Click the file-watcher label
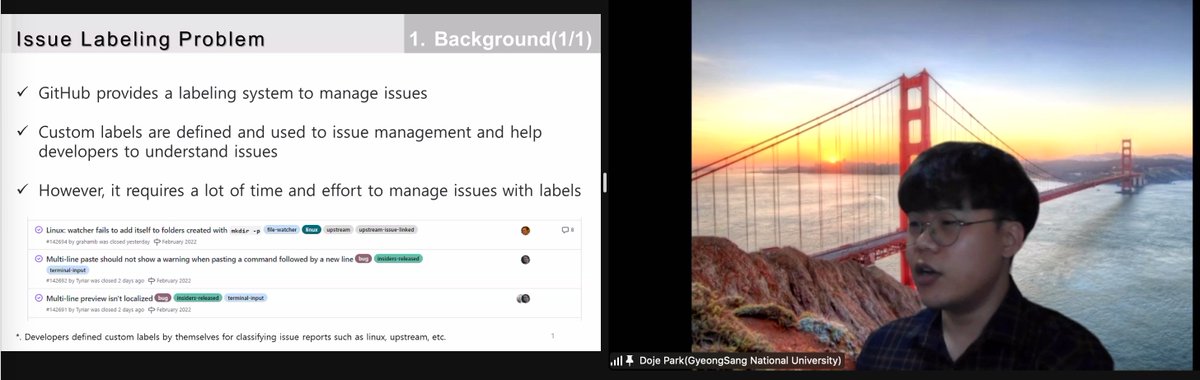Screen dimensions: 1200x380 tap(281, 230)
